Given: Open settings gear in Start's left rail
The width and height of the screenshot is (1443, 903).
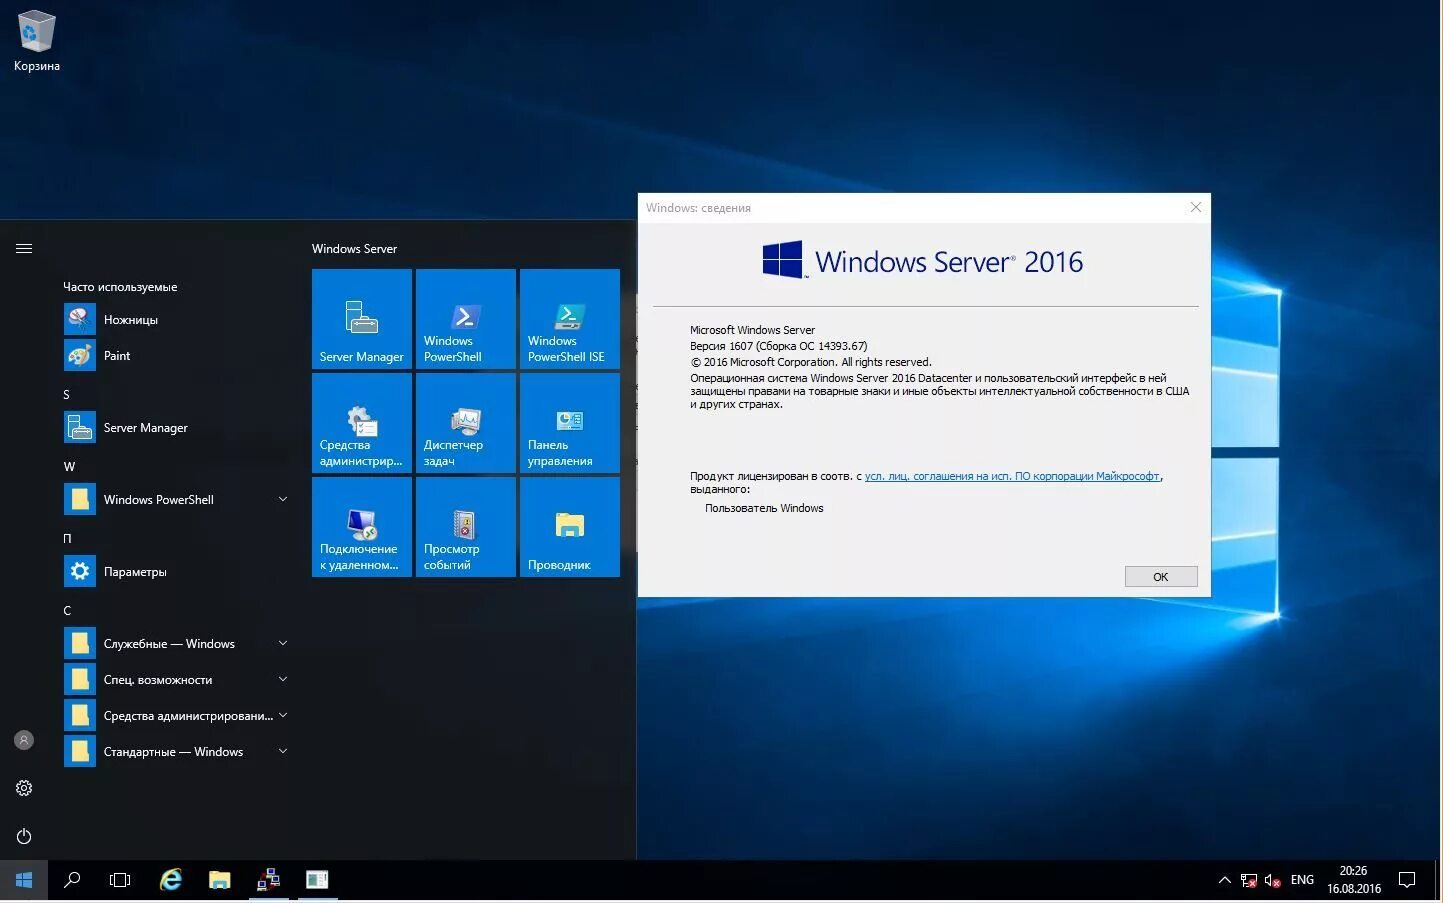Looking at the screenshot, I should click(x=24, y=788).
